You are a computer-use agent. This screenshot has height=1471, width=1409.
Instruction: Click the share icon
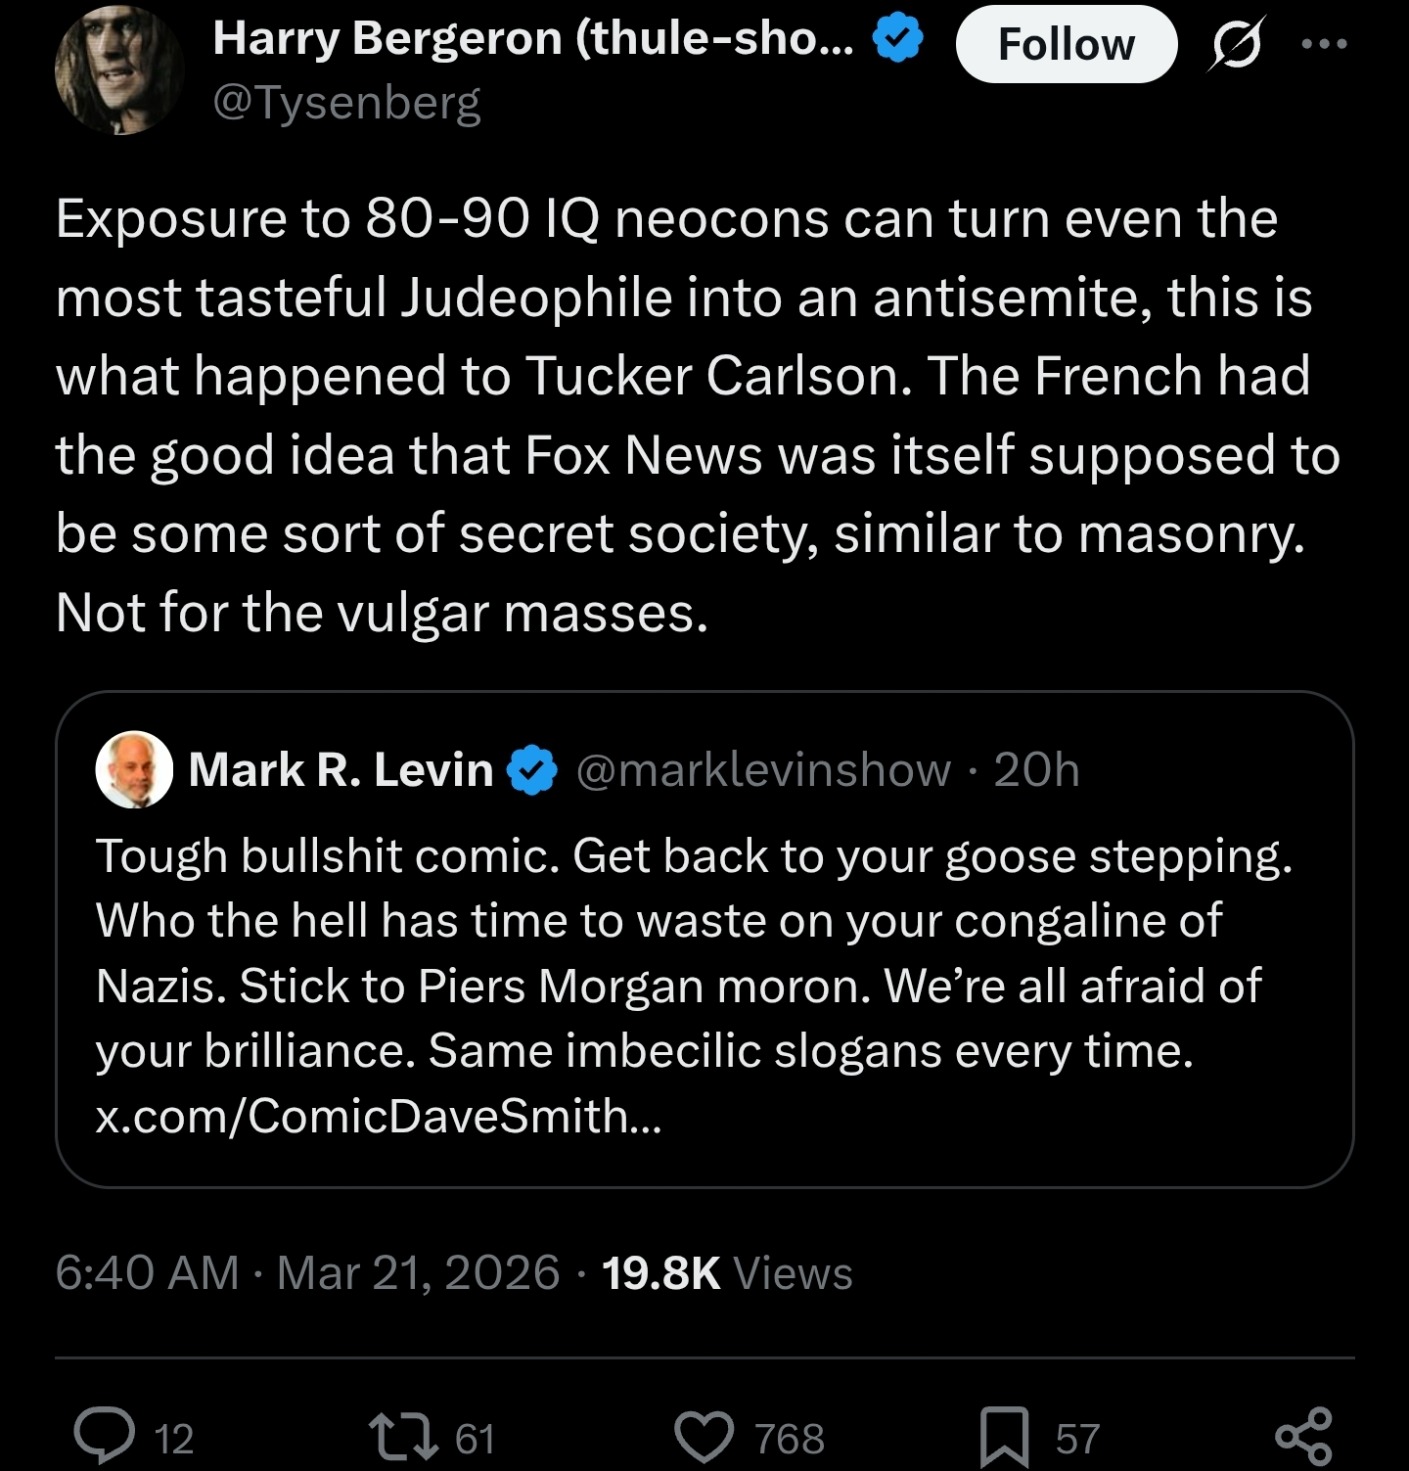coord(1303,1436)
